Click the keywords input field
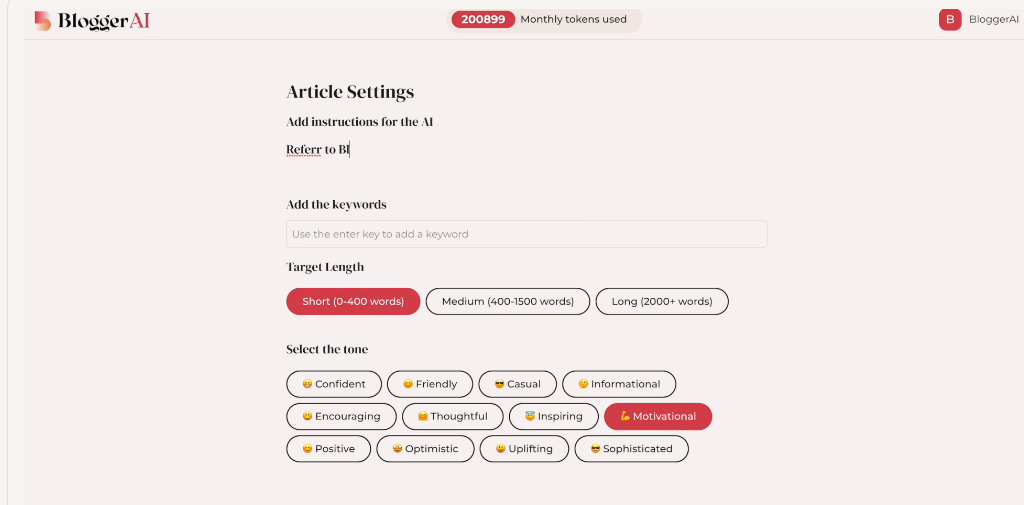The width and height of the screenshot is (1024, 505). (526, 234)
